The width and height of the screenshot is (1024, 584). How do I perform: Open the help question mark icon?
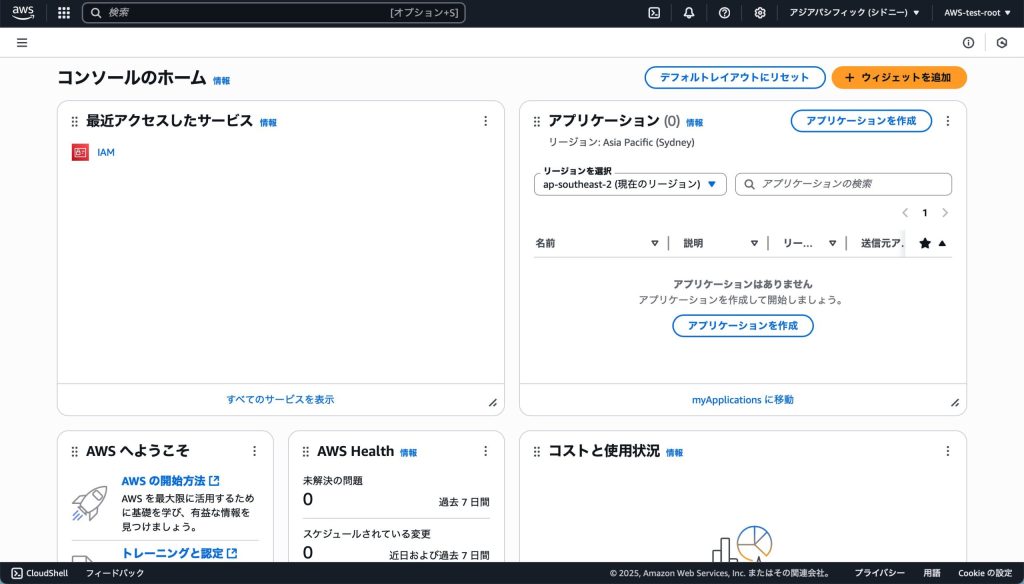(x=724, y=12)
